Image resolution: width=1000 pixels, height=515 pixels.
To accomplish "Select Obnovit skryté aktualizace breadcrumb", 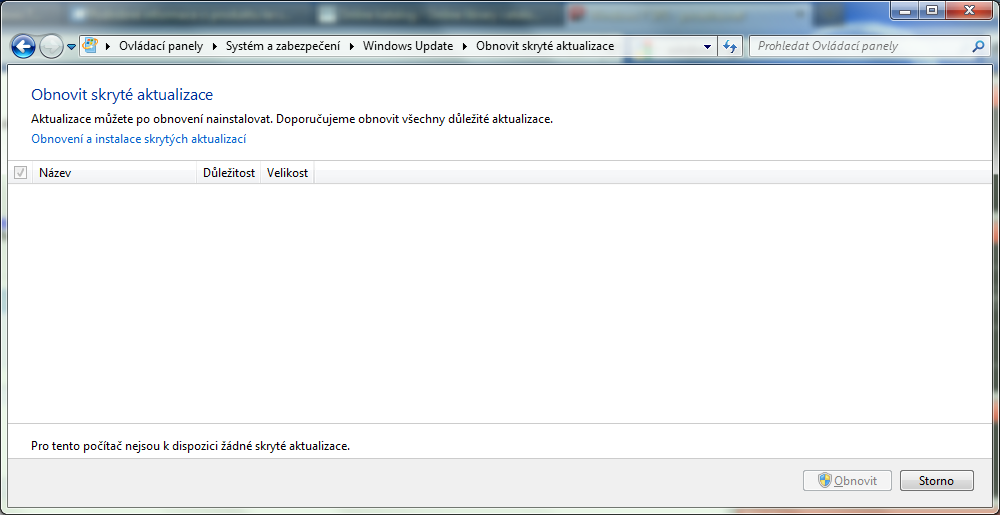I will [545, 46].
